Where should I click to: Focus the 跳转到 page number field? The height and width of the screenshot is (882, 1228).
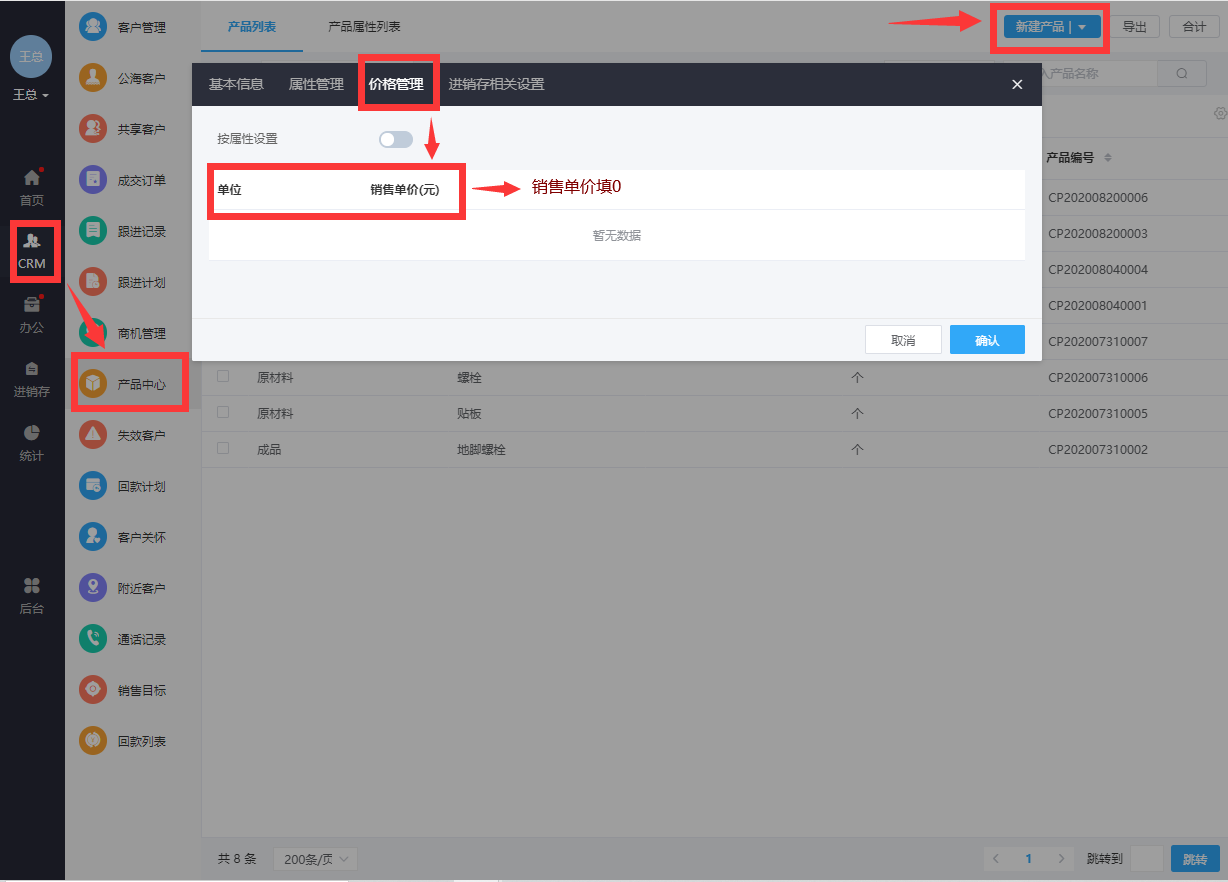pos(1148,859)
